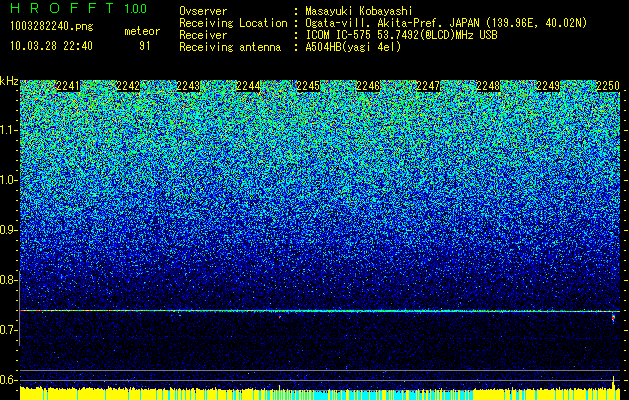Click the 2245 time marker
The height and width of the screenshot is (400, 629).
click(308, 86)
